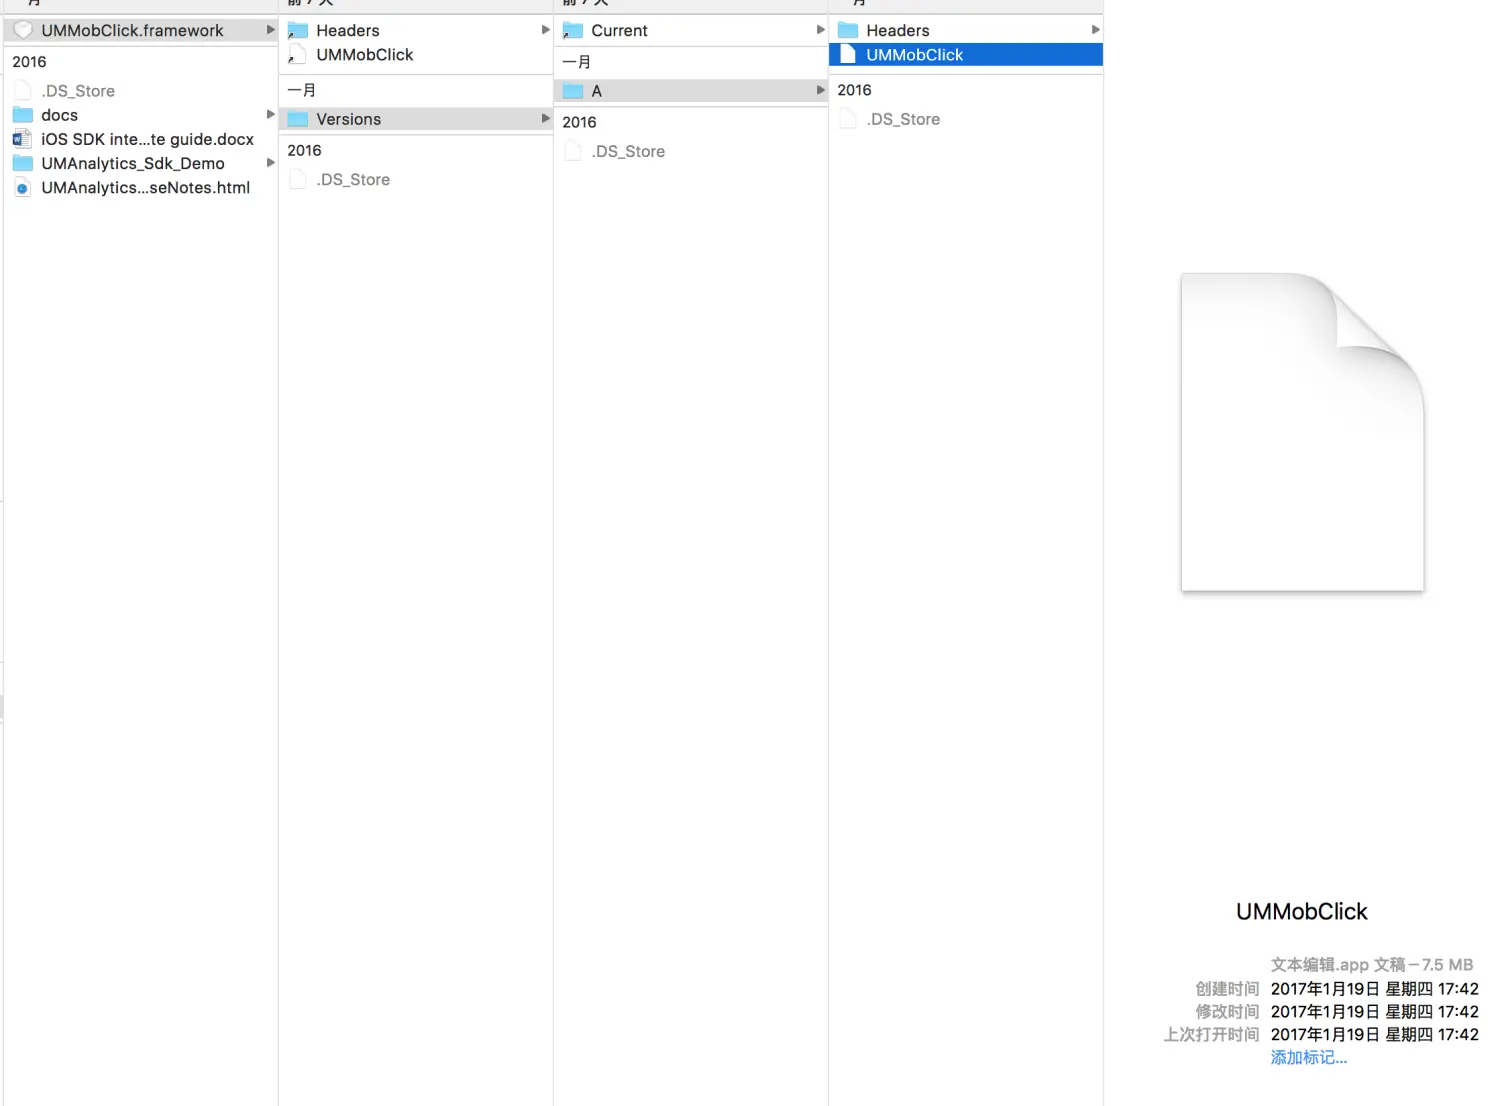Image resolution: width=1500 pixels, height=1106 pixels.
Task: Expand the docs folder arrow
Action: [270, 115]
